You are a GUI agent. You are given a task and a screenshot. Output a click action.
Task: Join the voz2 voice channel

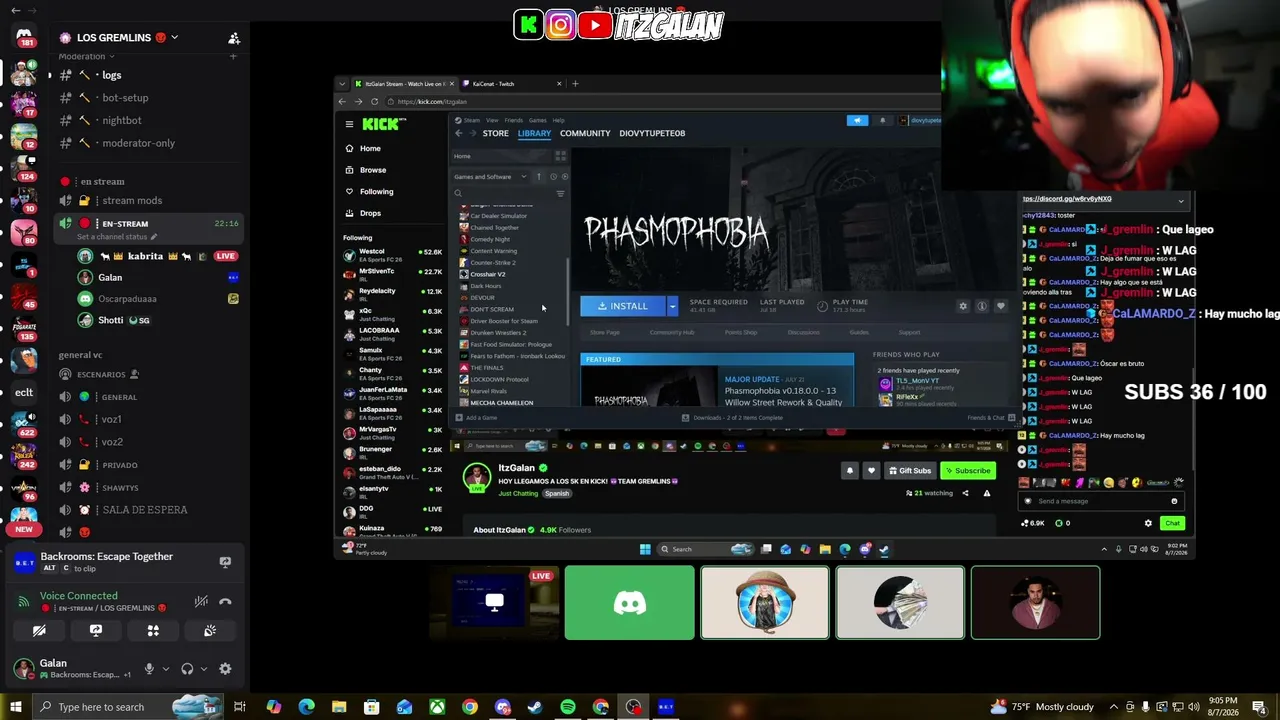[x=148, y=442]
